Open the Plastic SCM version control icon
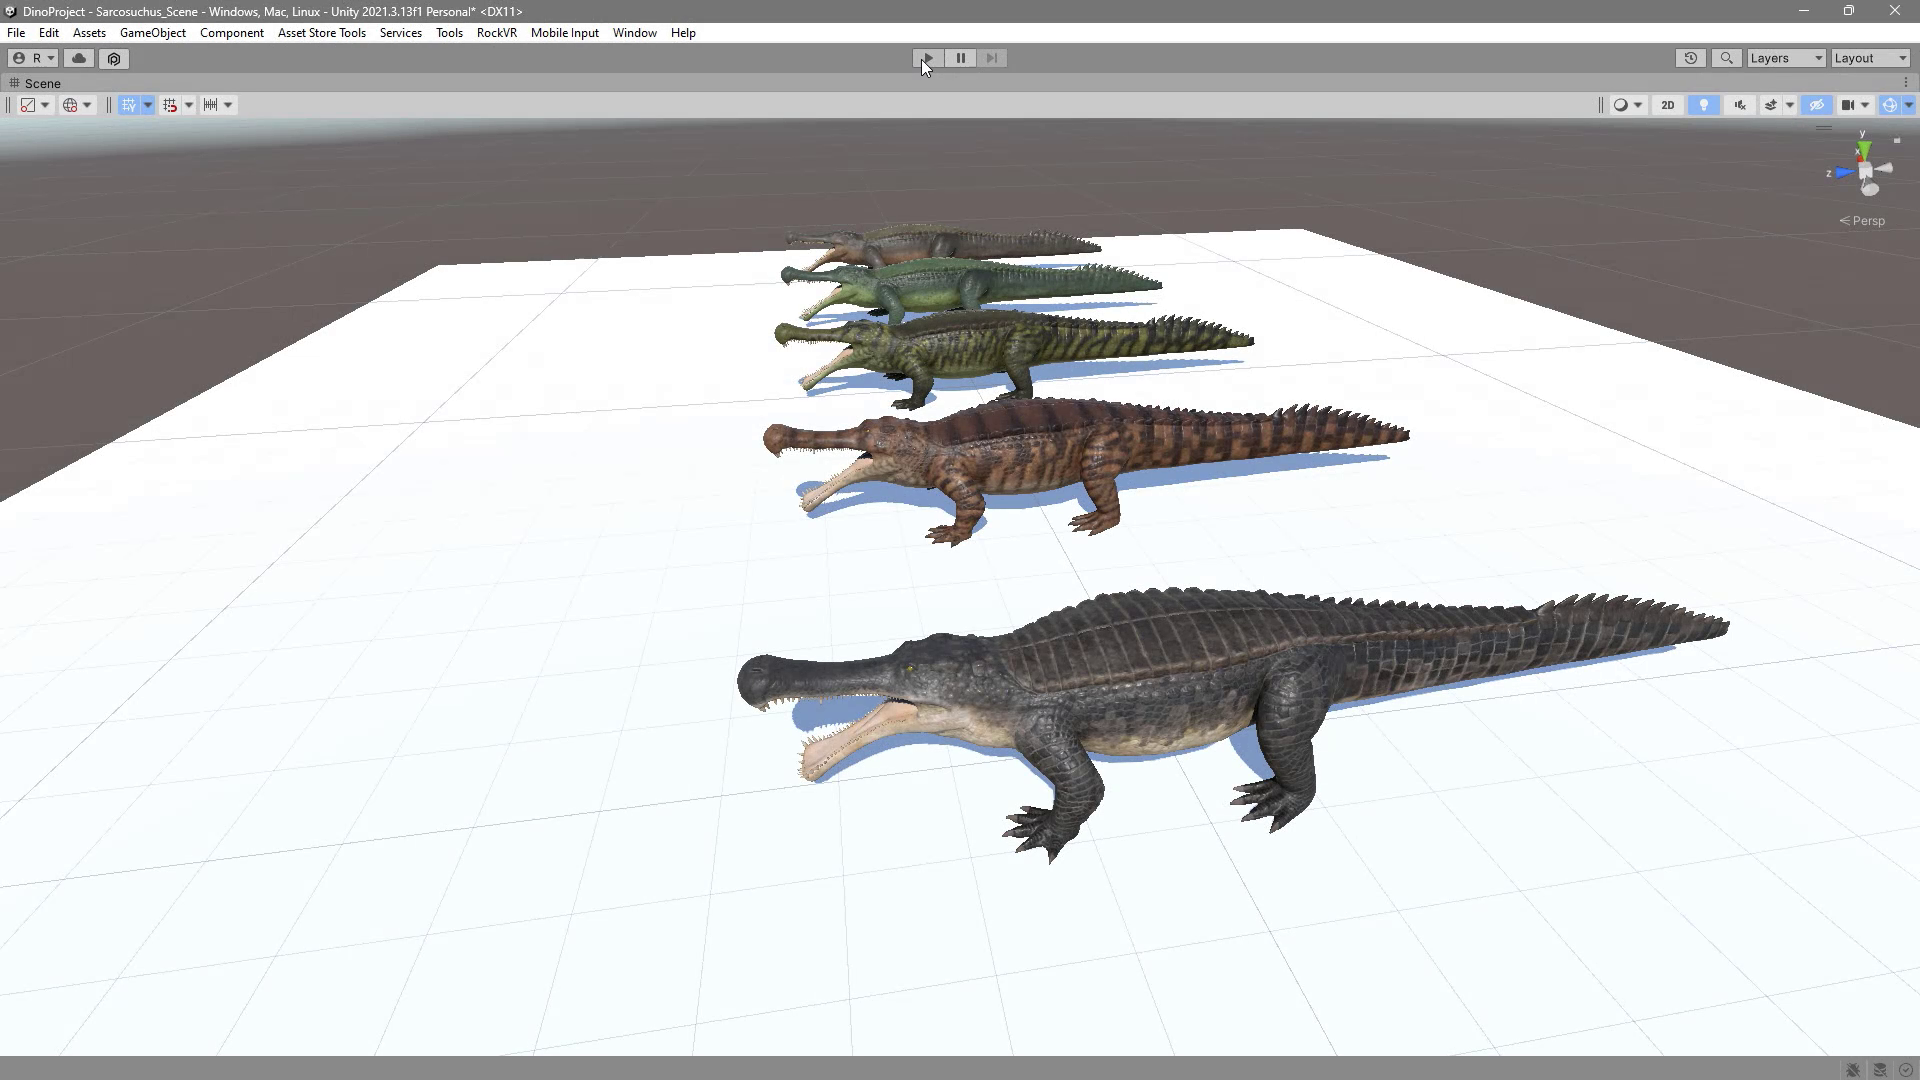Image resolution: width=1920 pixels, height=1080 pixels. pyautogui.click(x=114, y=58)
